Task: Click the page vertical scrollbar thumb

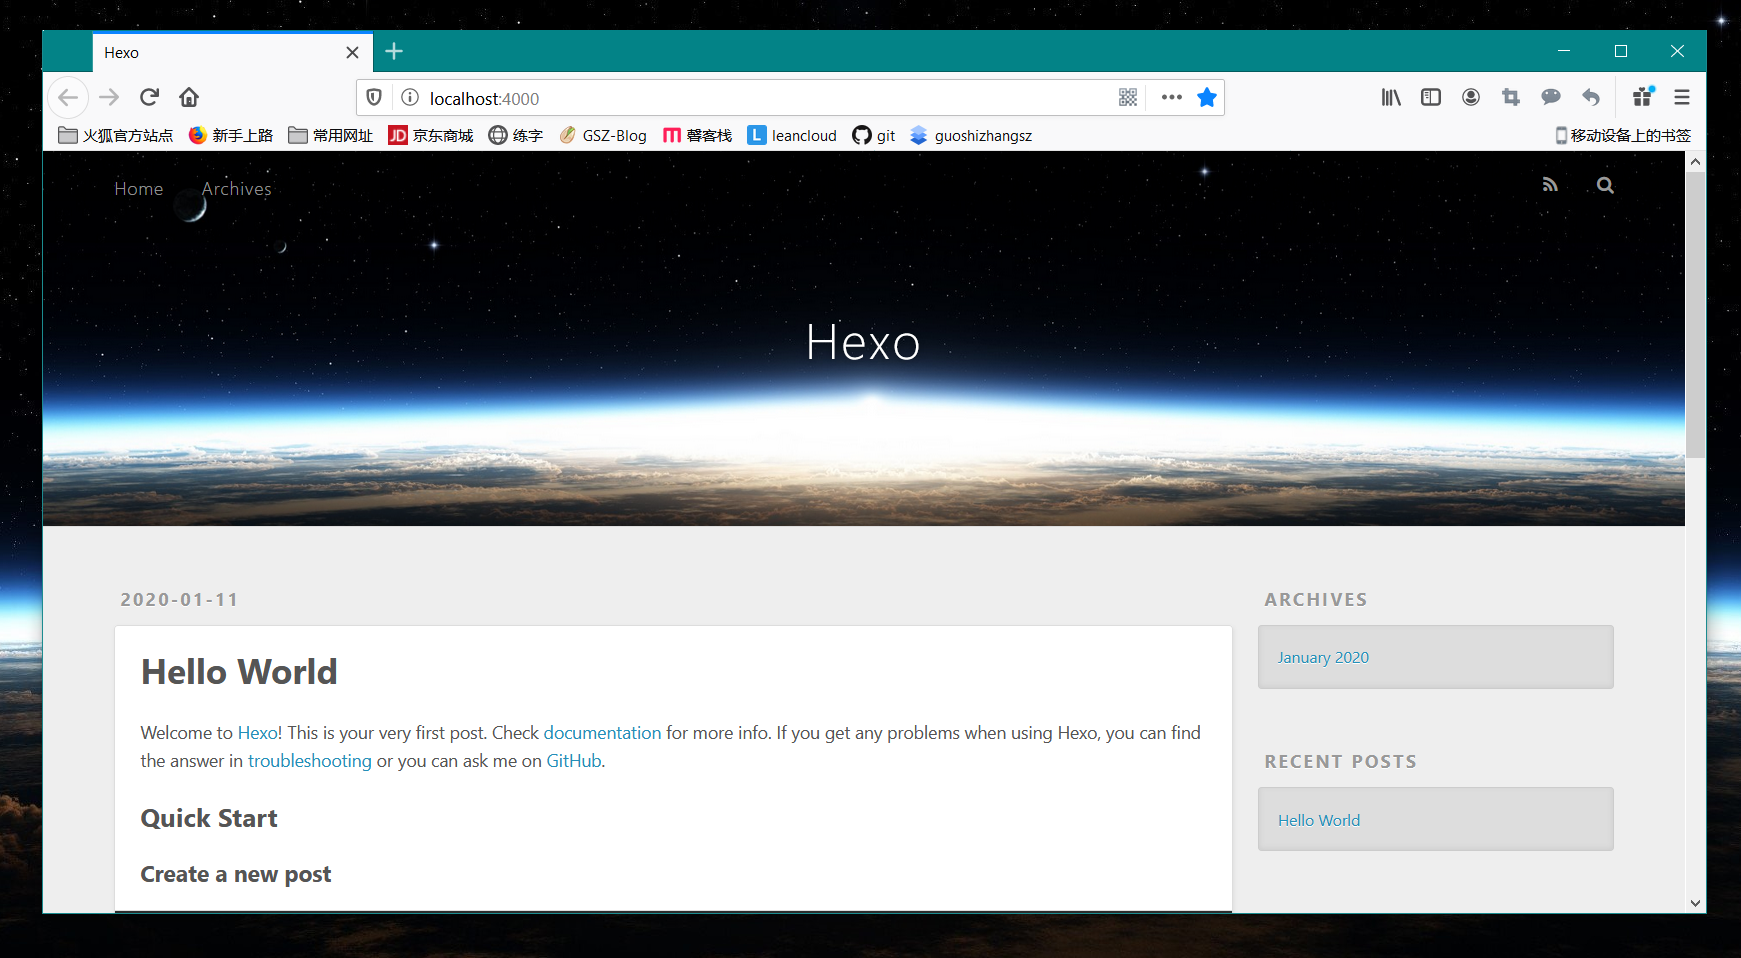Action: click(x=1695, y=315)
